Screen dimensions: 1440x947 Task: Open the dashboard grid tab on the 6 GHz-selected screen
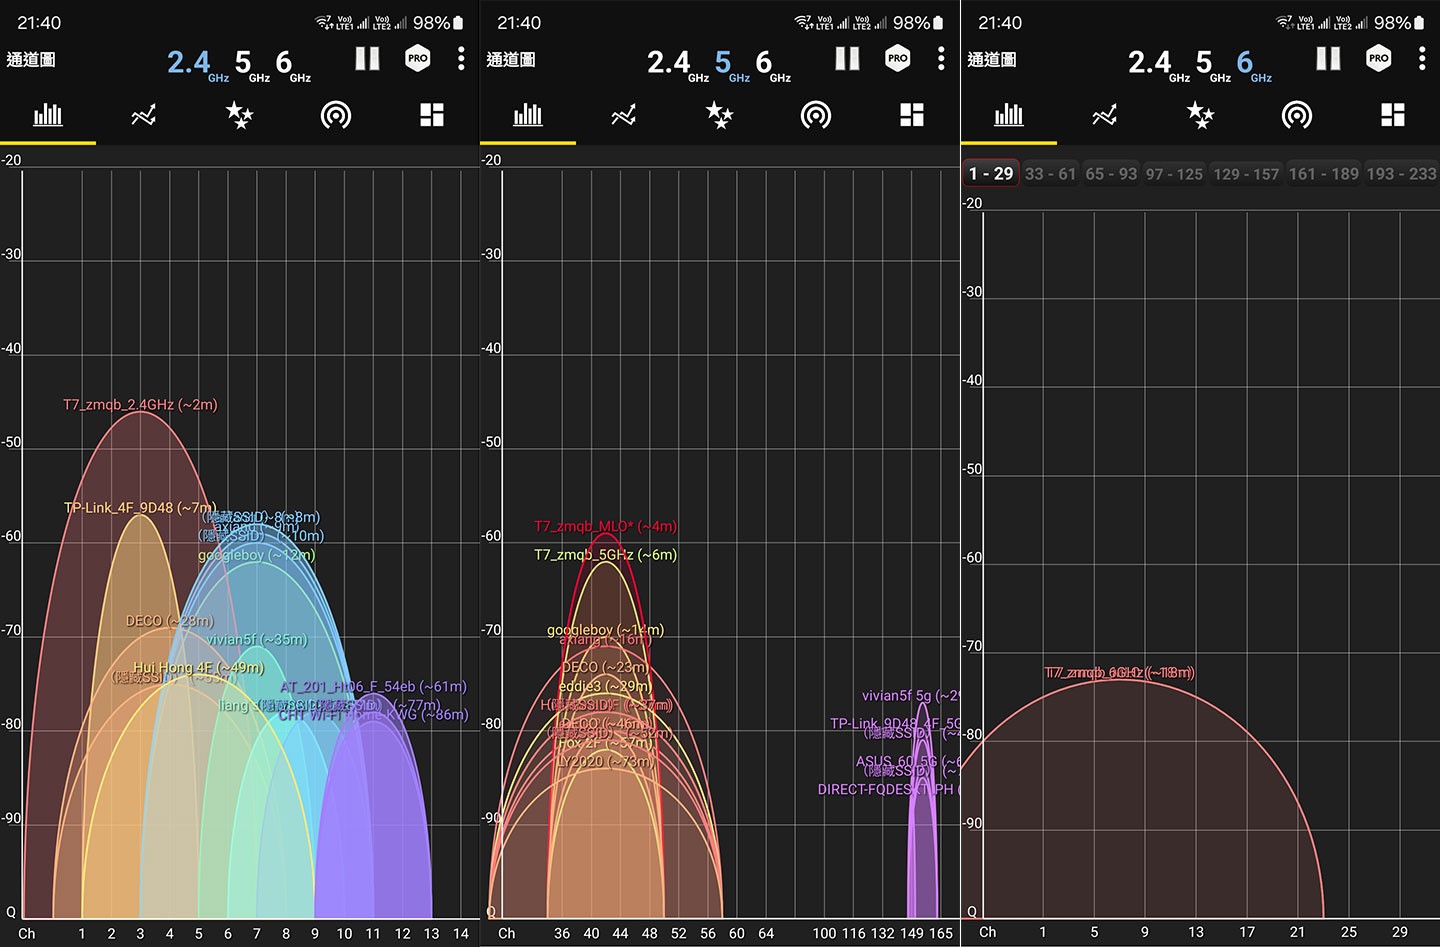(x=1393, y=115)
